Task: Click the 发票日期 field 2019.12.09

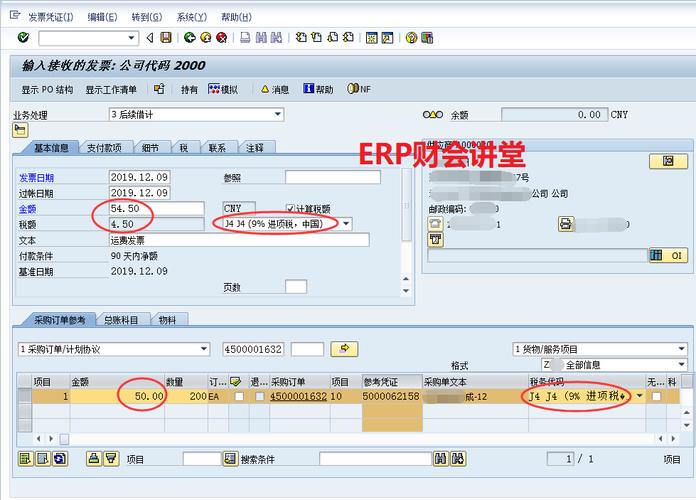Action: tap(139, 177)
